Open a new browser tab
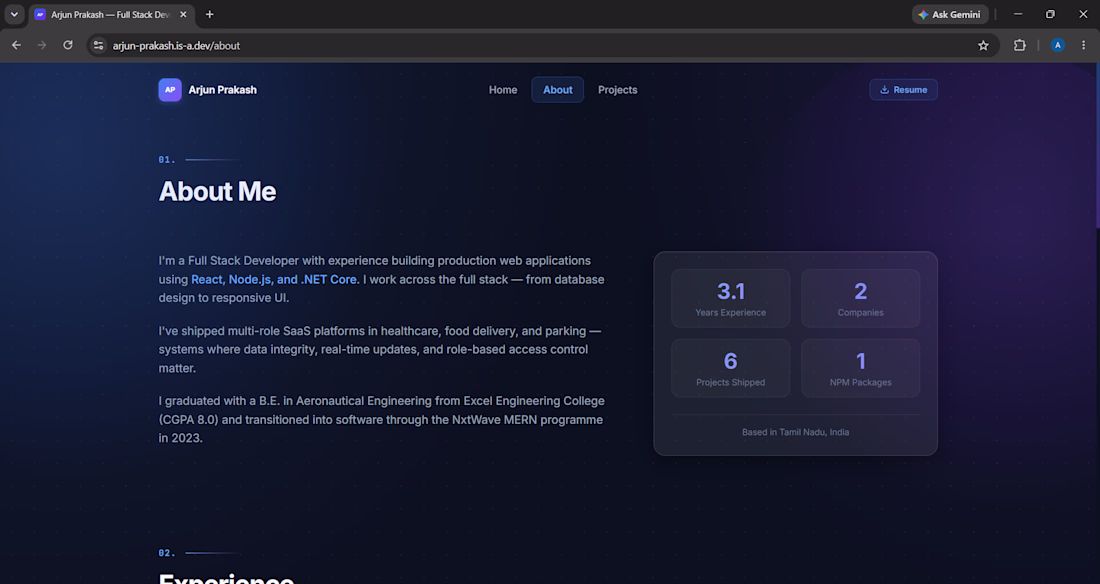The width and height of the screenshot is (1100, 584). pyautogui.click(x=209, y=14)
